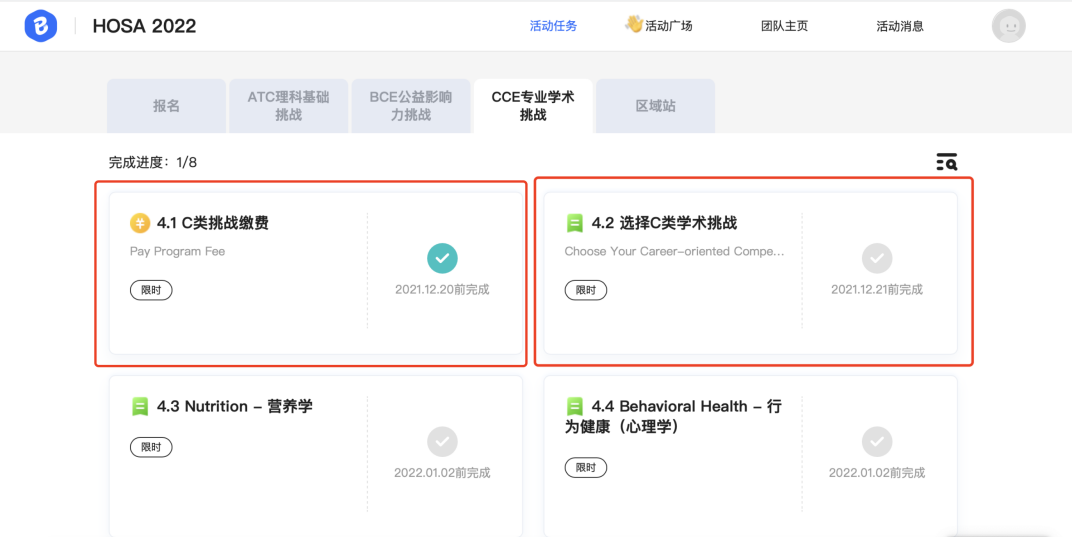Open the 4.1 C类挑战缴费 task title

point(213,223)
